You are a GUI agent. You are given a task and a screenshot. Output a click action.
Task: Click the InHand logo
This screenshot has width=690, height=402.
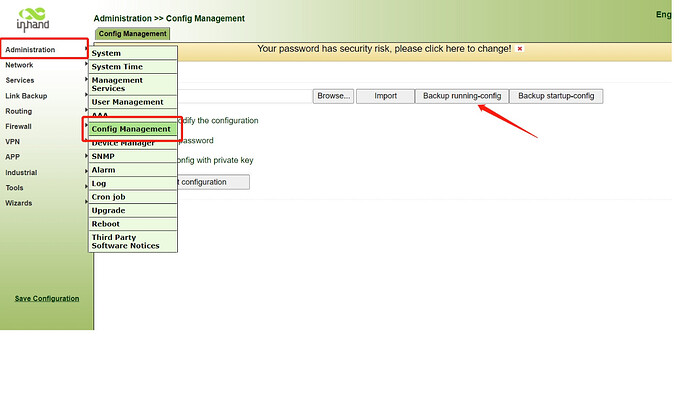(33, 20)
